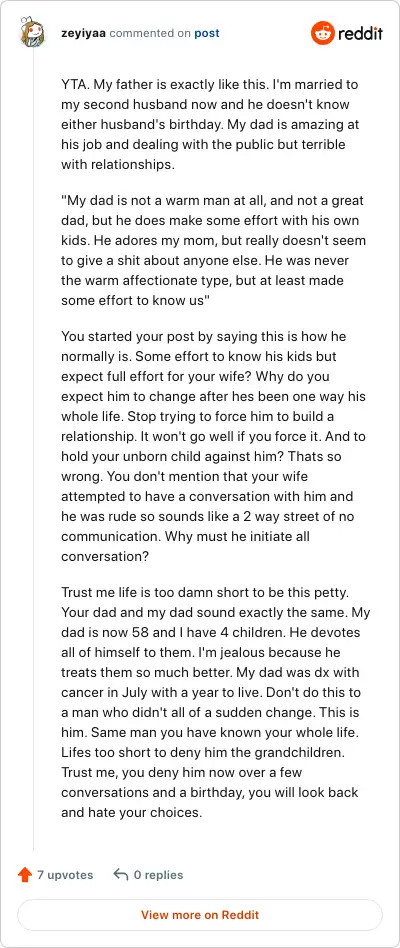
Task: Click the paragraph beginning "YTA. My father"
Action: click(x=211, y=125)
